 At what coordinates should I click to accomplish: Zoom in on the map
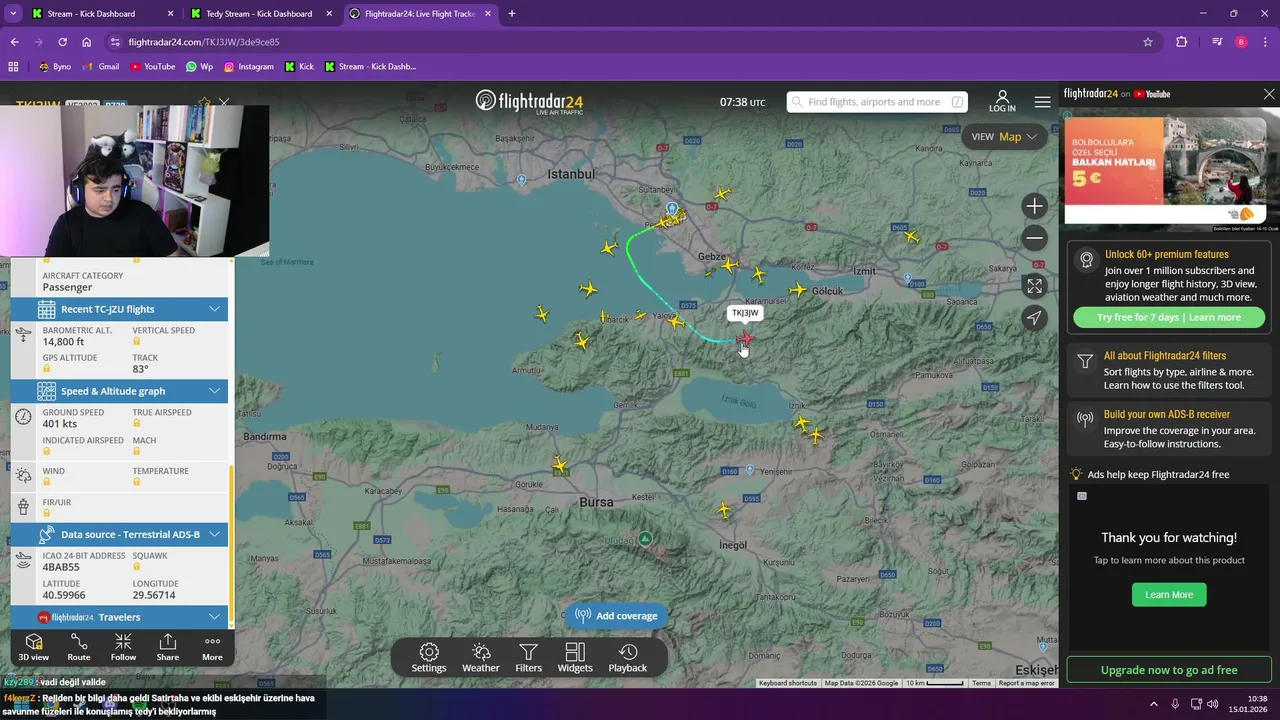(x=1034, y=206)
